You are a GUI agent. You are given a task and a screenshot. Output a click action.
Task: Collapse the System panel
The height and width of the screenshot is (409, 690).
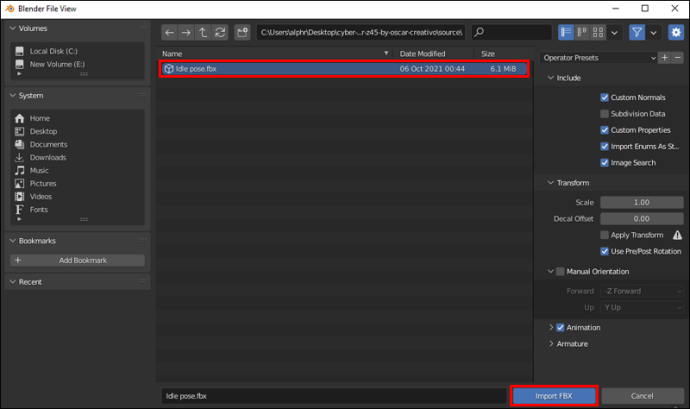tap(12, 96)
